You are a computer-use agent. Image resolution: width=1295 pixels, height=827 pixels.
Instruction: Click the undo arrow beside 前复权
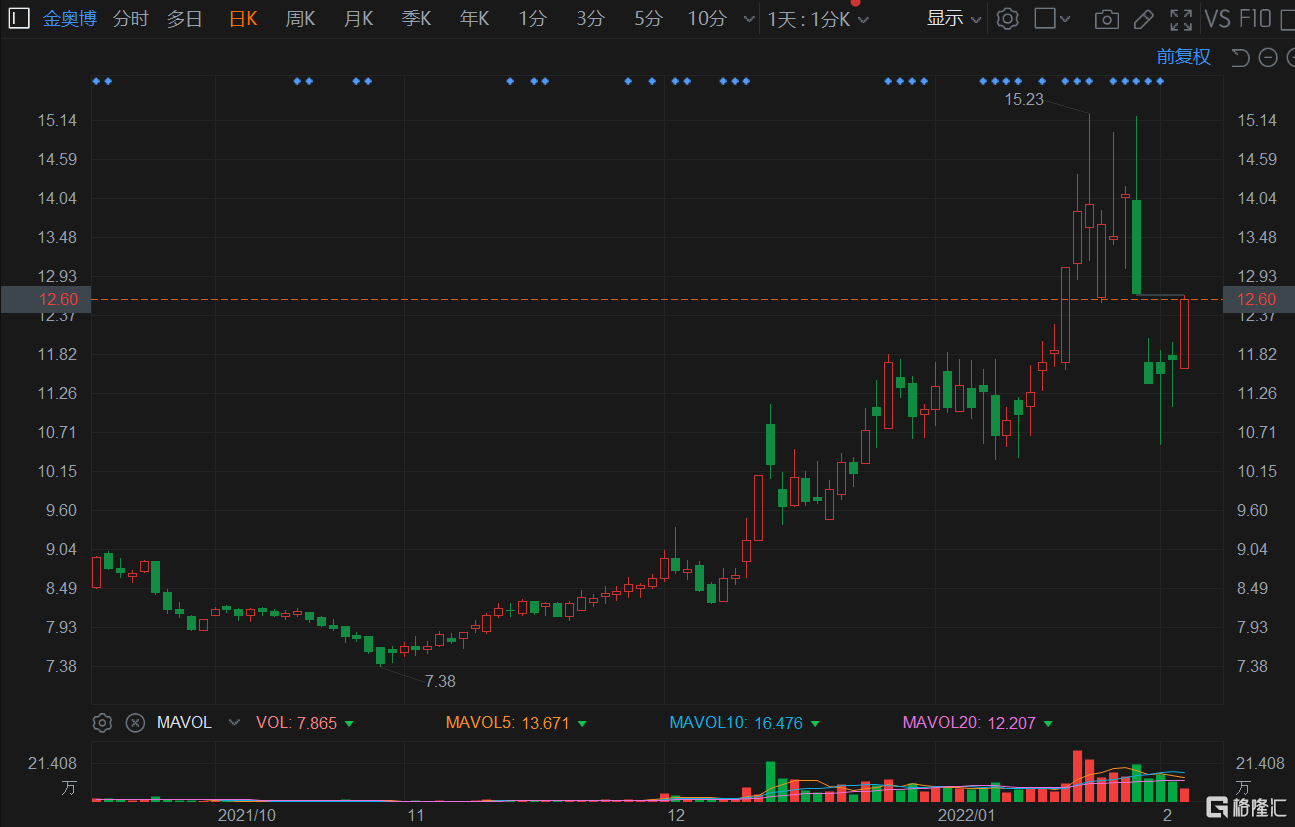pos(1240,57)
